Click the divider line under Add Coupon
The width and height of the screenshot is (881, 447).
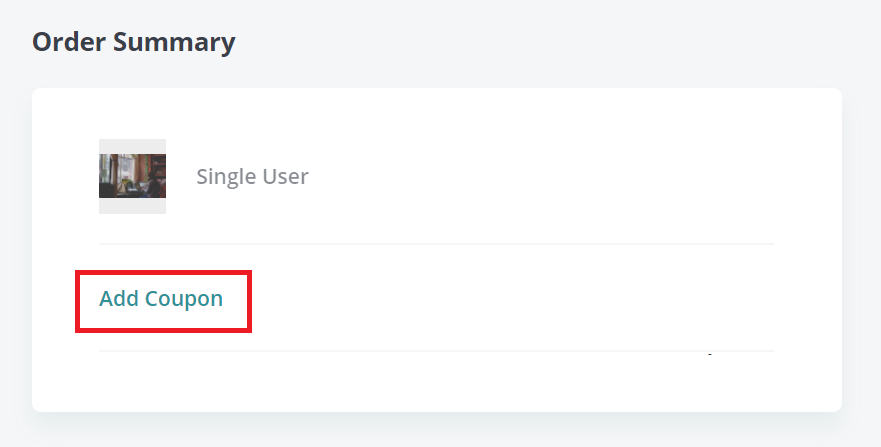(437, 351)
